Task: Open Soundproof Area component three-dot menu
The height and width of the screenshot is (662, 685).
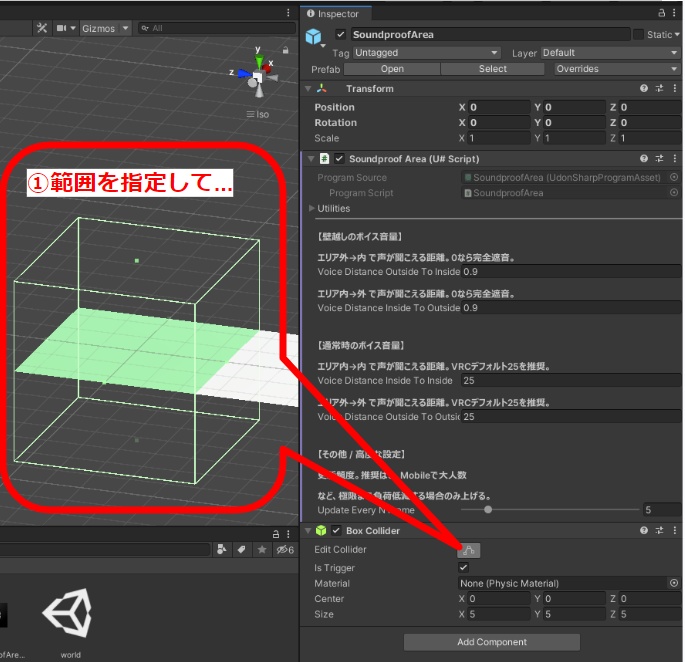Action: pyautogui.click(x=675, y=159)
